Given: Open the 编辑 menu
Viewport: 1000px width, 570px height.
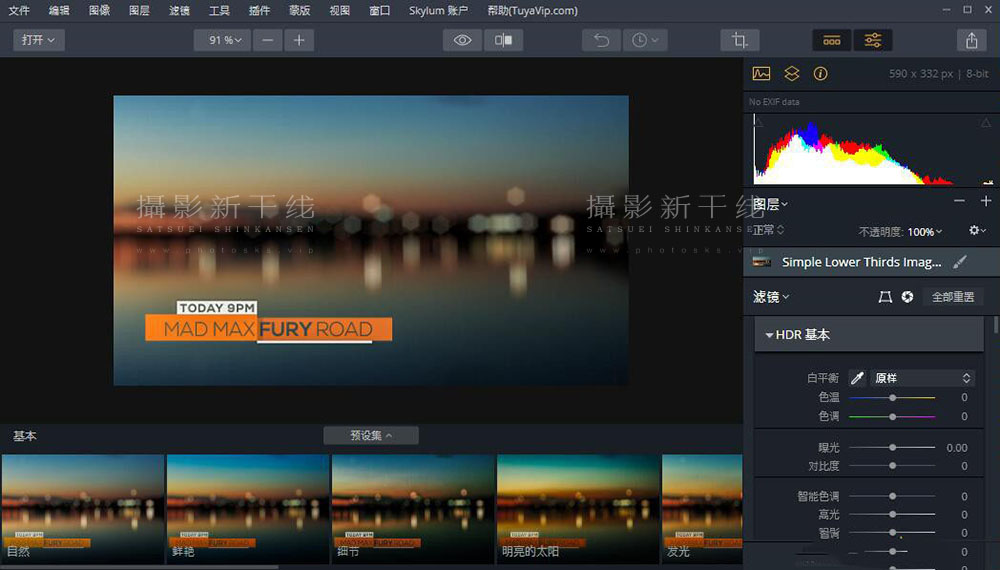Looking at the screenshot, I should point(59,10).
